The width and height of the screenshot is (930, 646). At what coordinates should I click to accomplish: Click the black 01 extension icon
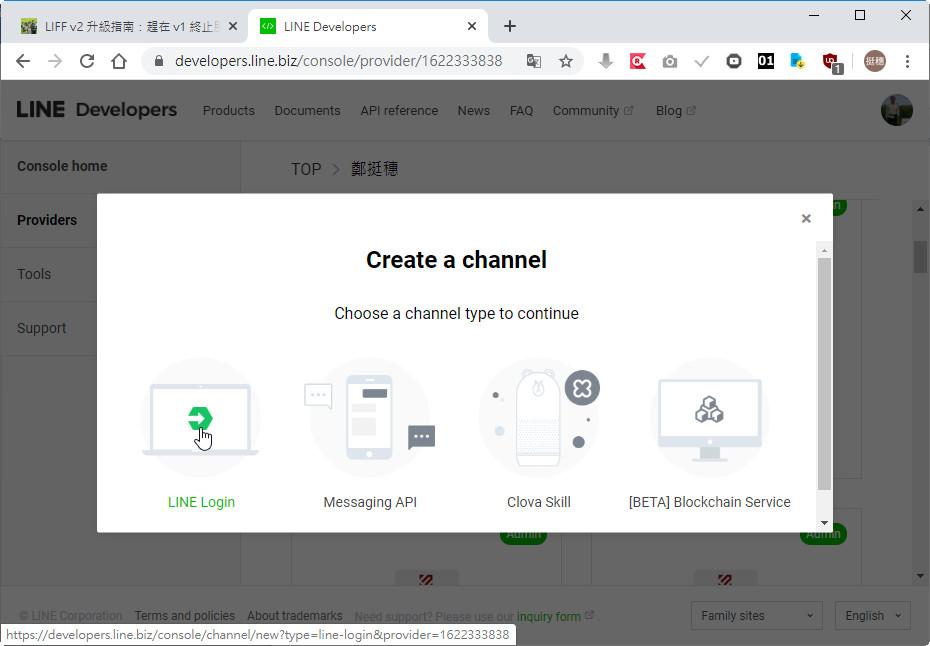tap(766, 61)
